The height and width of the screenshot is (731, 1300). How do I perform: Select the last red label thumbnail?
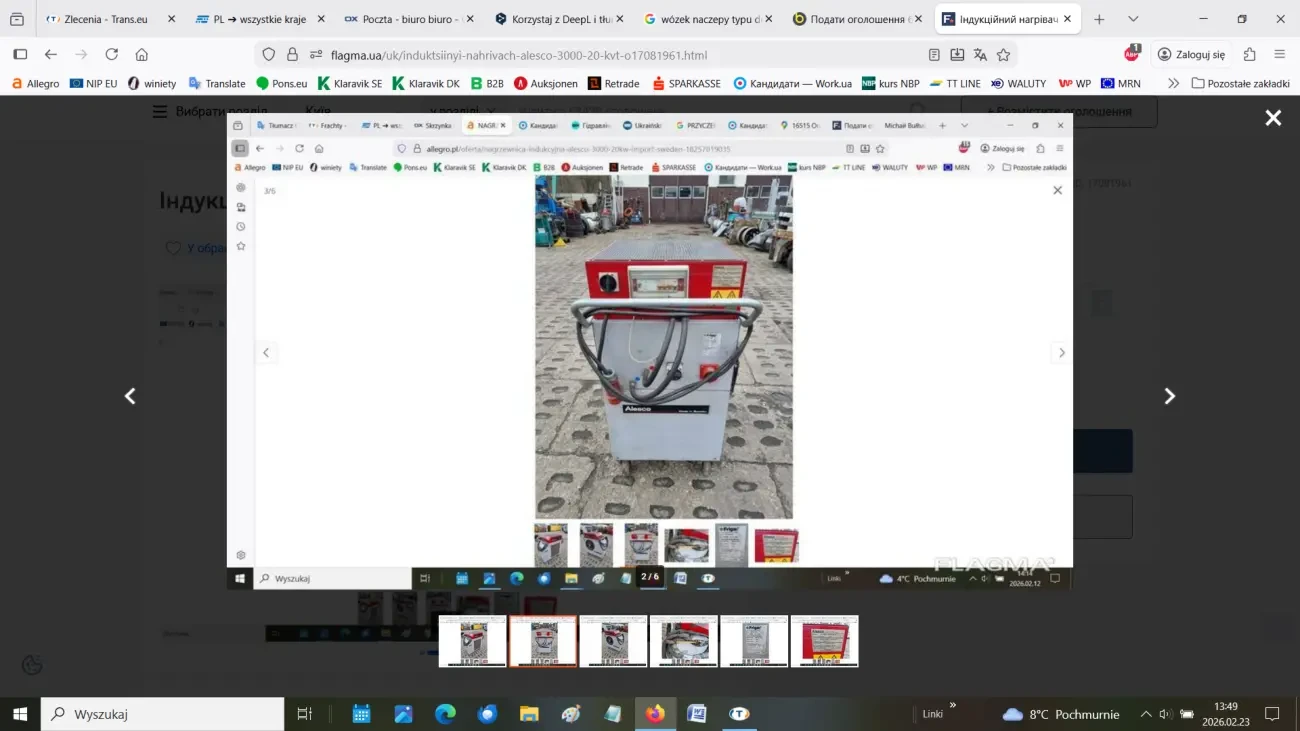(824, 641)
